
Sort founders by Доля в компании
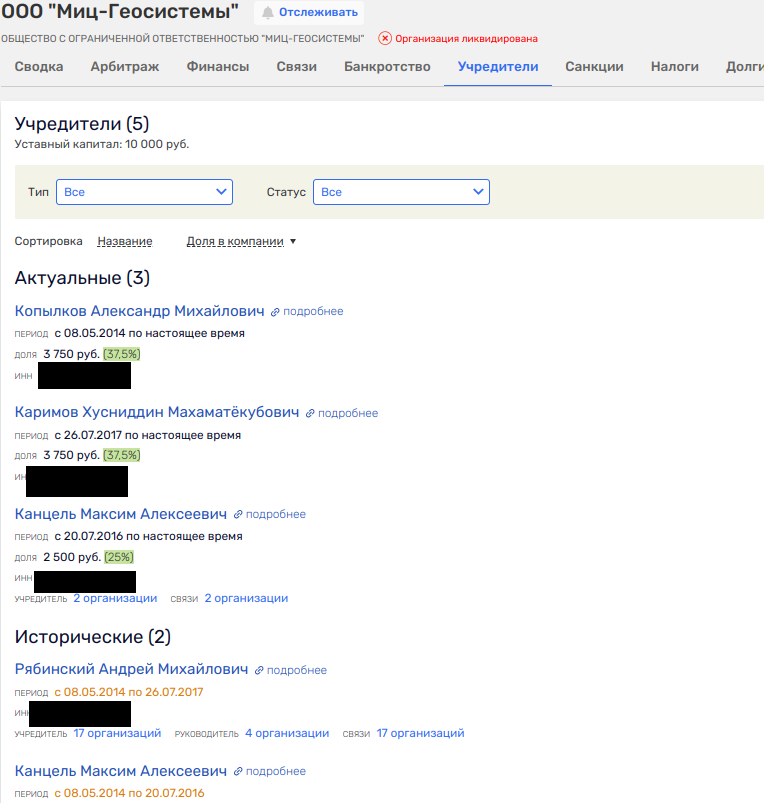pyautogui.click(x=235, y=241)
